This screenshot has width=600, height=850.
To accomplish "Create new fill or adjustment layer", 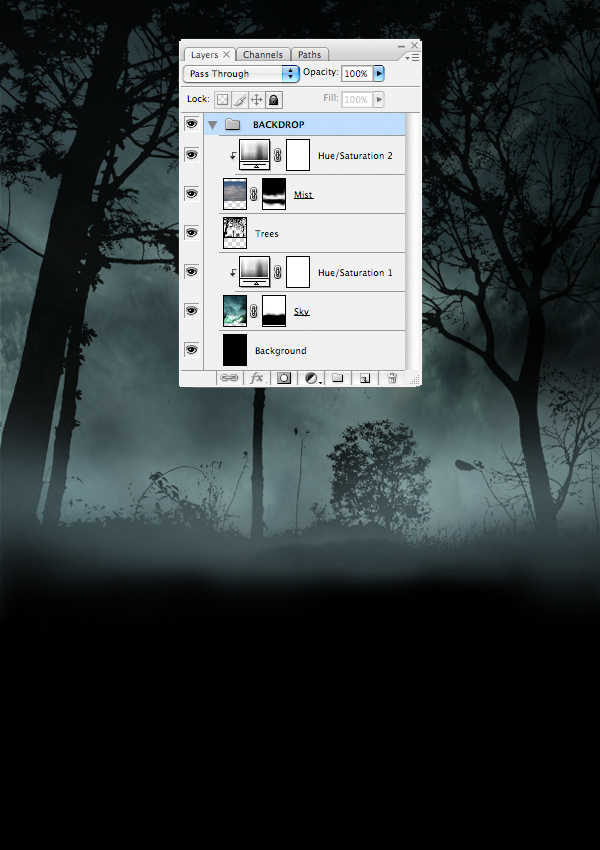I will 312,378.
